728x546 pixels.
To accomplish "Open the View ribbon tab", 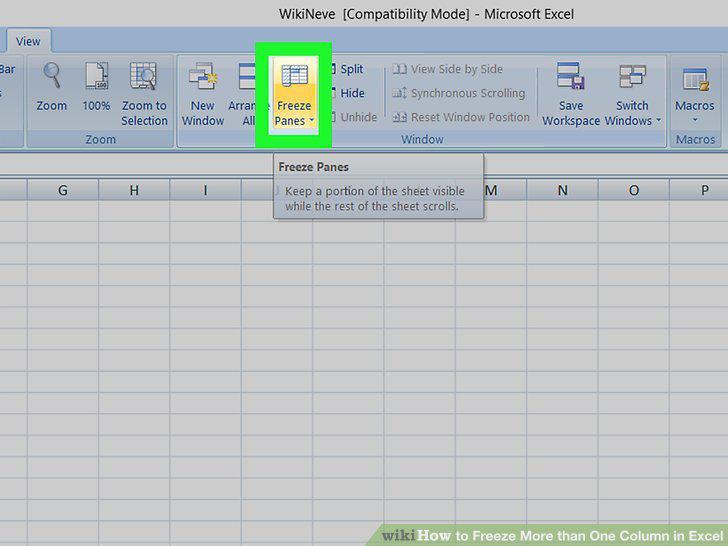I will click(28, 41).
